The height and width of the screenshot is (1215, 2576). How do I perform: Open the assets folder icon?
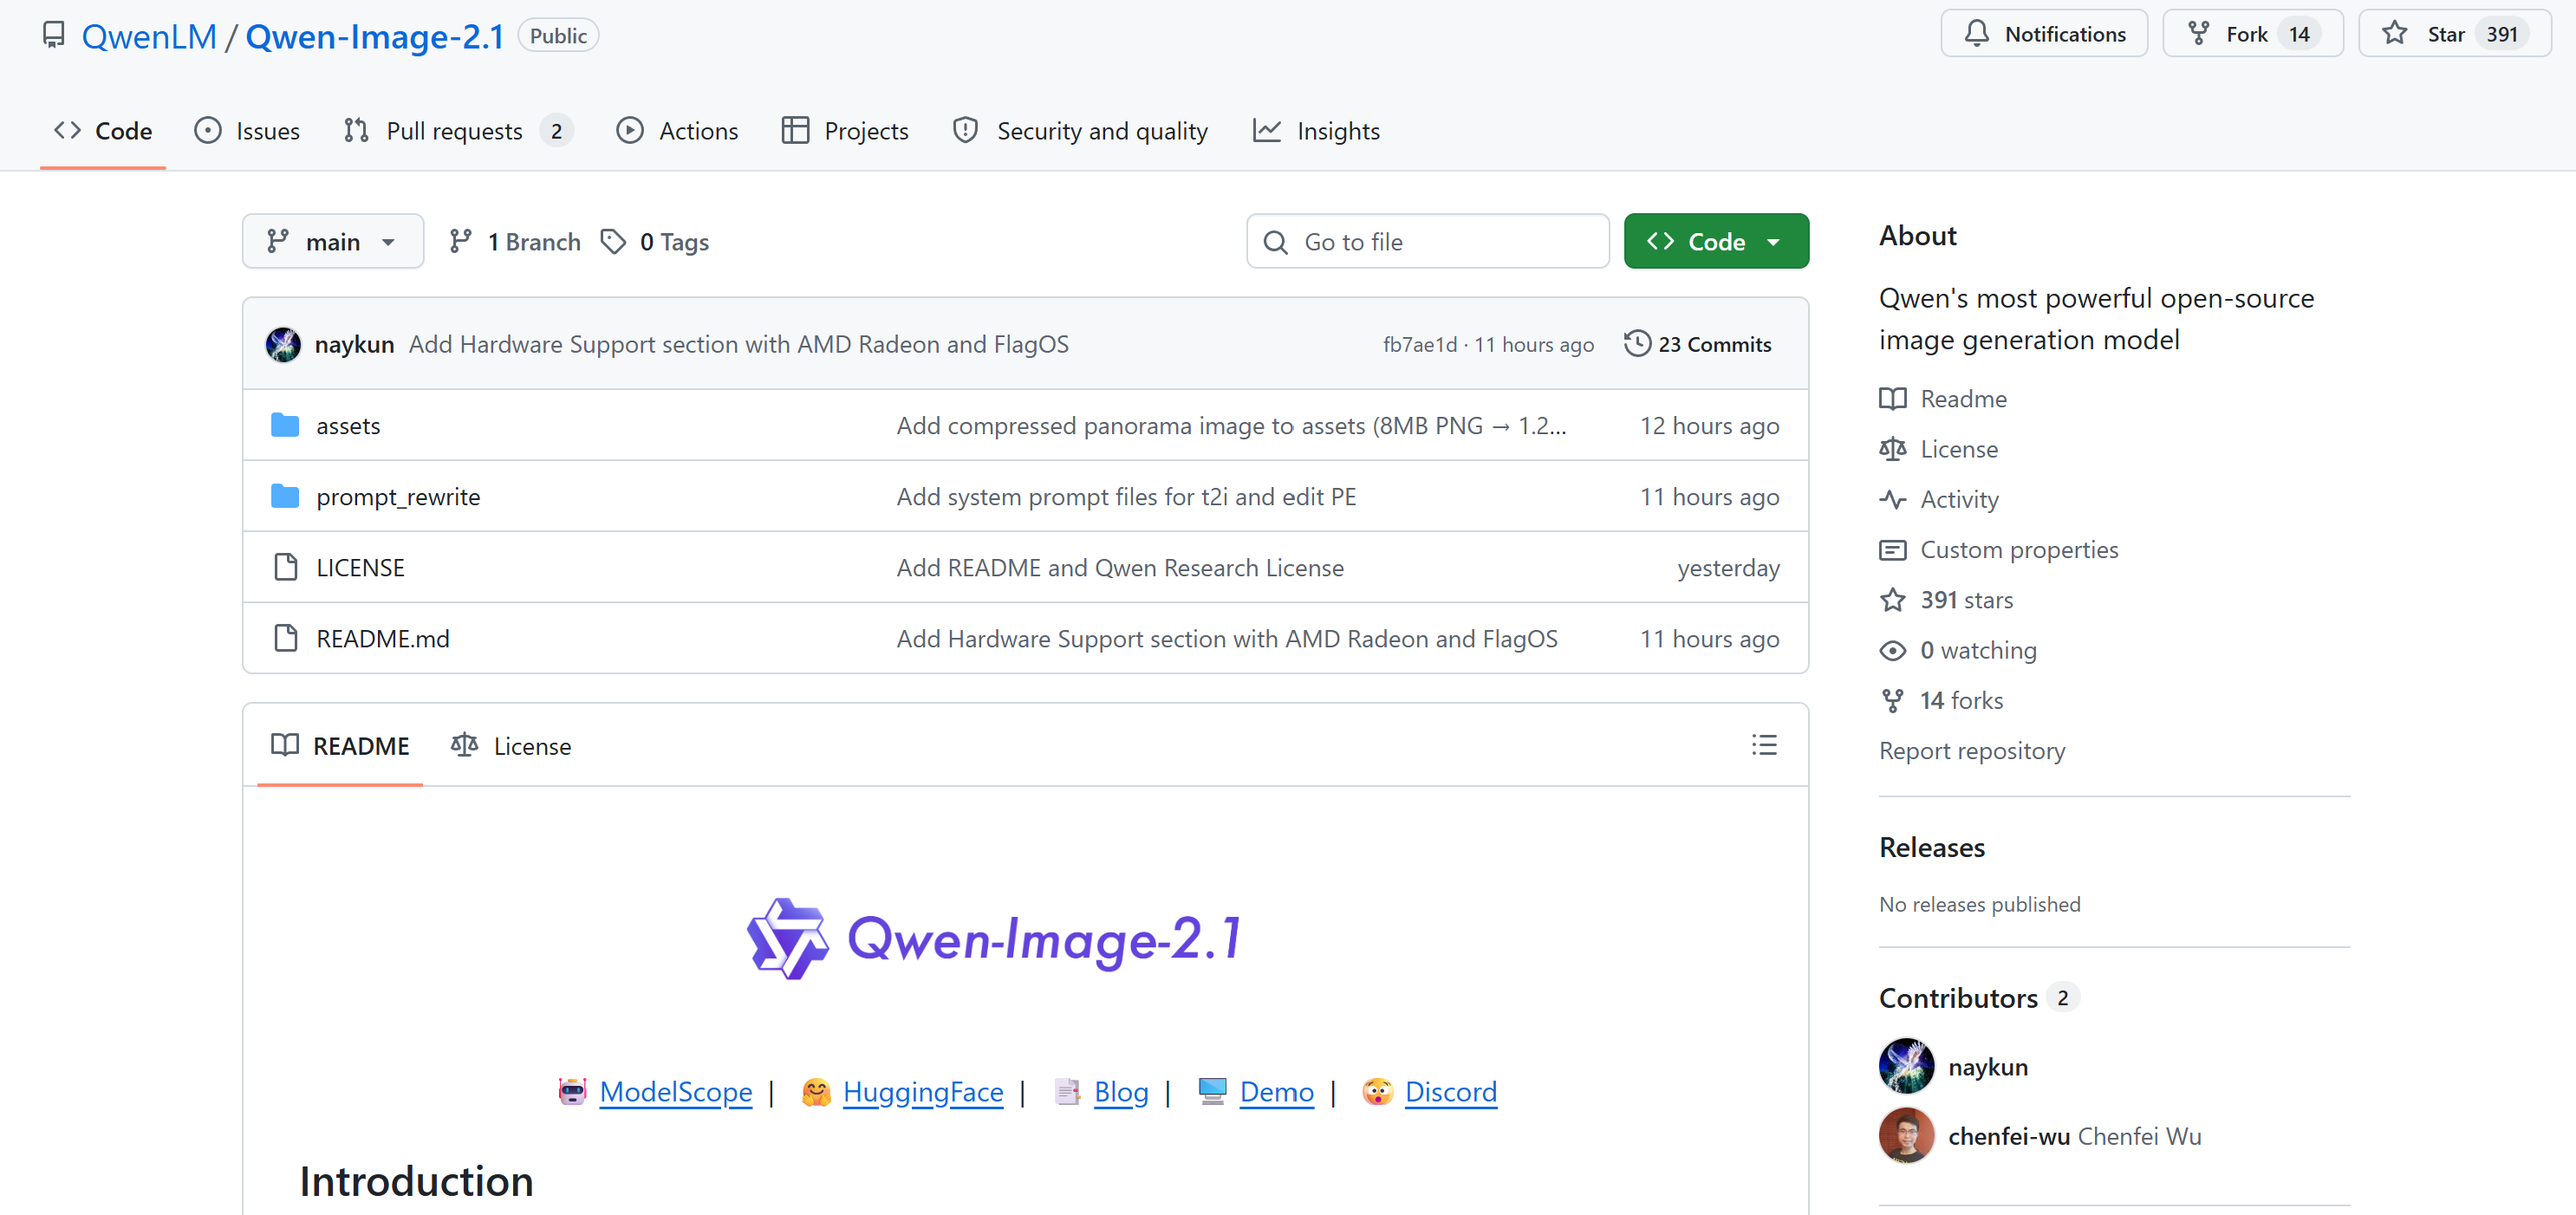click(285, 426)
